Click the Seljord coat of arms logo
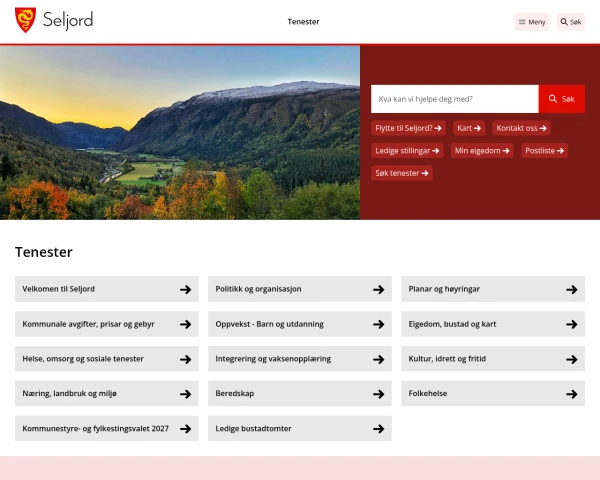The height and width of the screenshot is (480, 600). point(25,20)
